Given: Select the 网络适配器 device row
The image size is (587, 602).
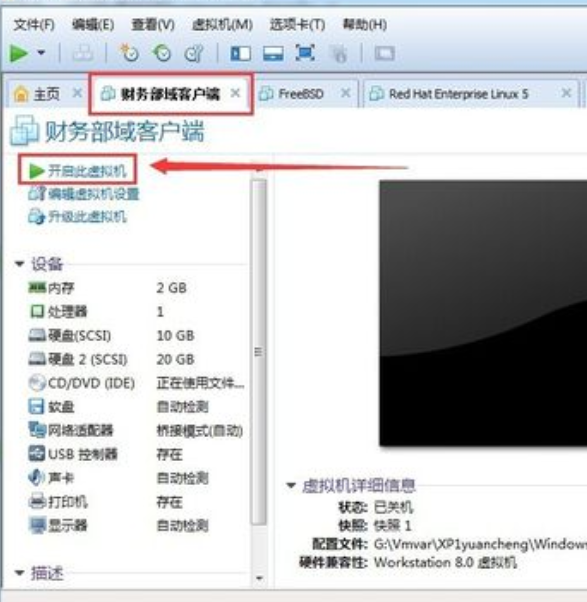Looking at the screenshot, I should pos(136,430).
